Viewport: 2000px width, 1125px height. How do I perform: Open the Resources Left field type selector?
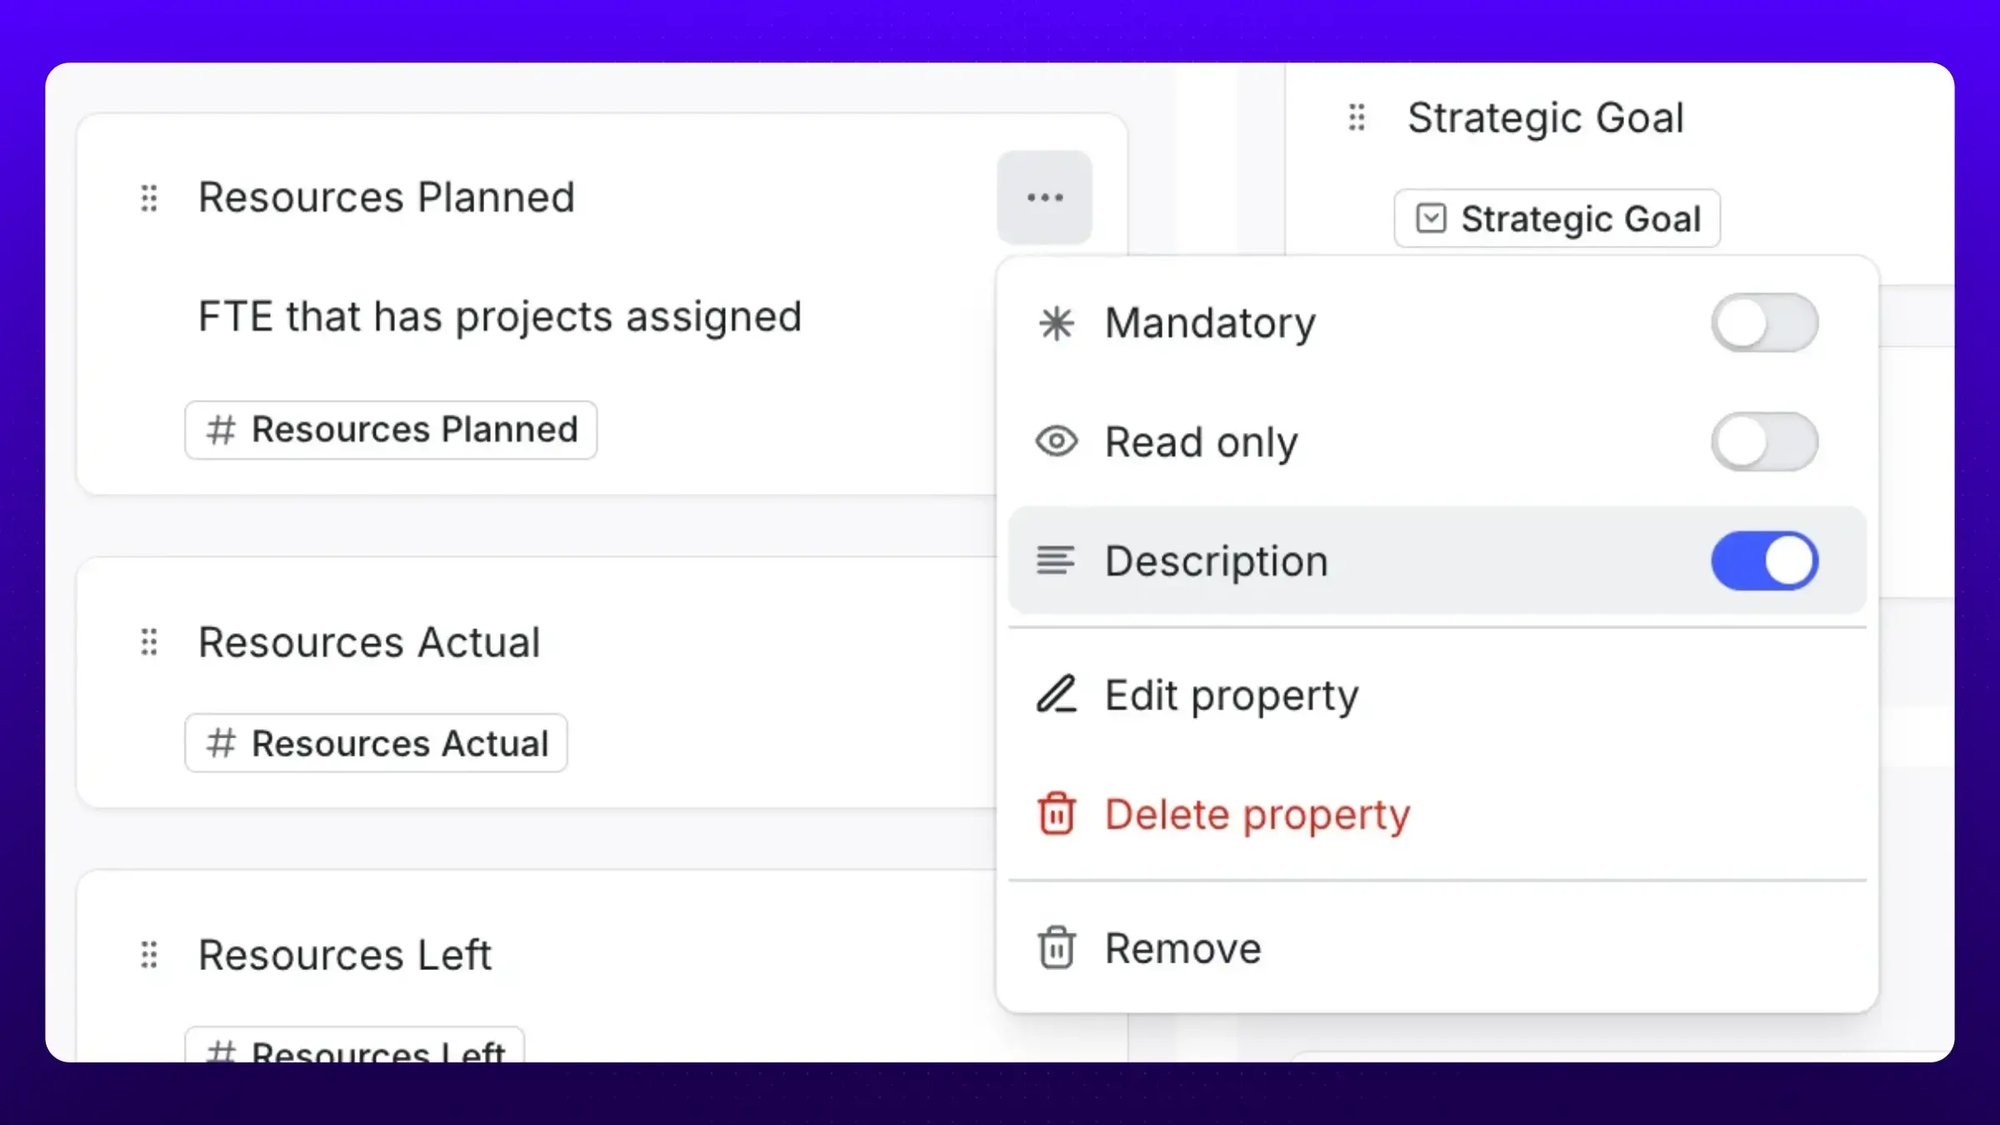[x=355, y=1050]
